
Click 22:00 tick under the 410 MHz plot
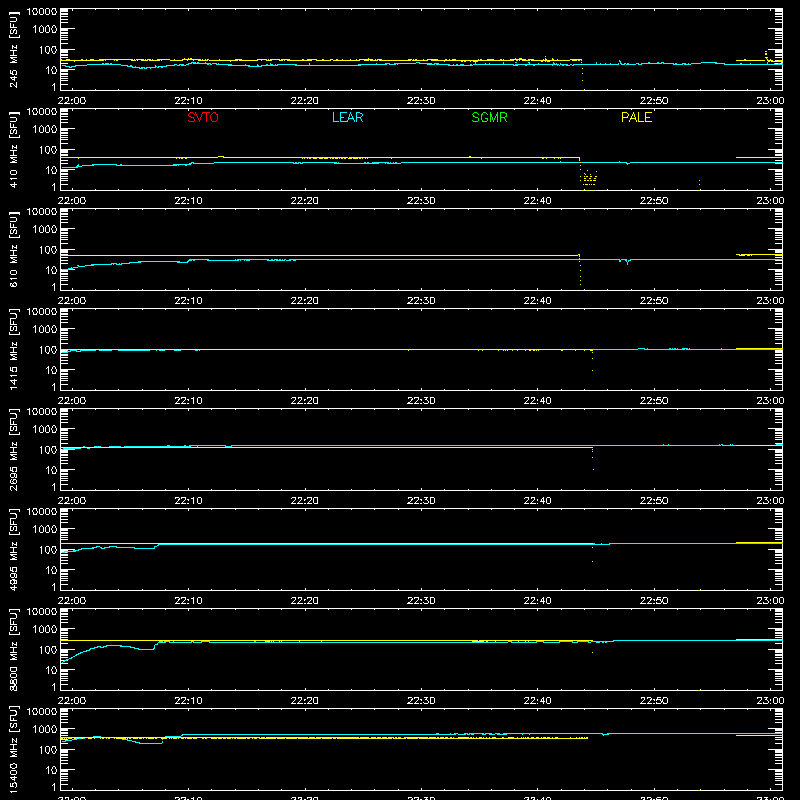point(72,201)
